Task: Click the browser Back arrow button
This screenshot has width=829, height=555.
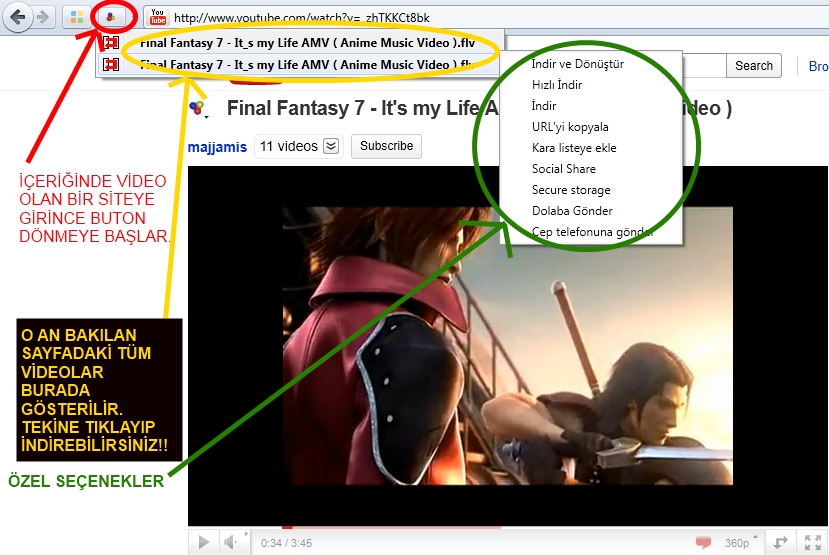Action: pos(18,17)
